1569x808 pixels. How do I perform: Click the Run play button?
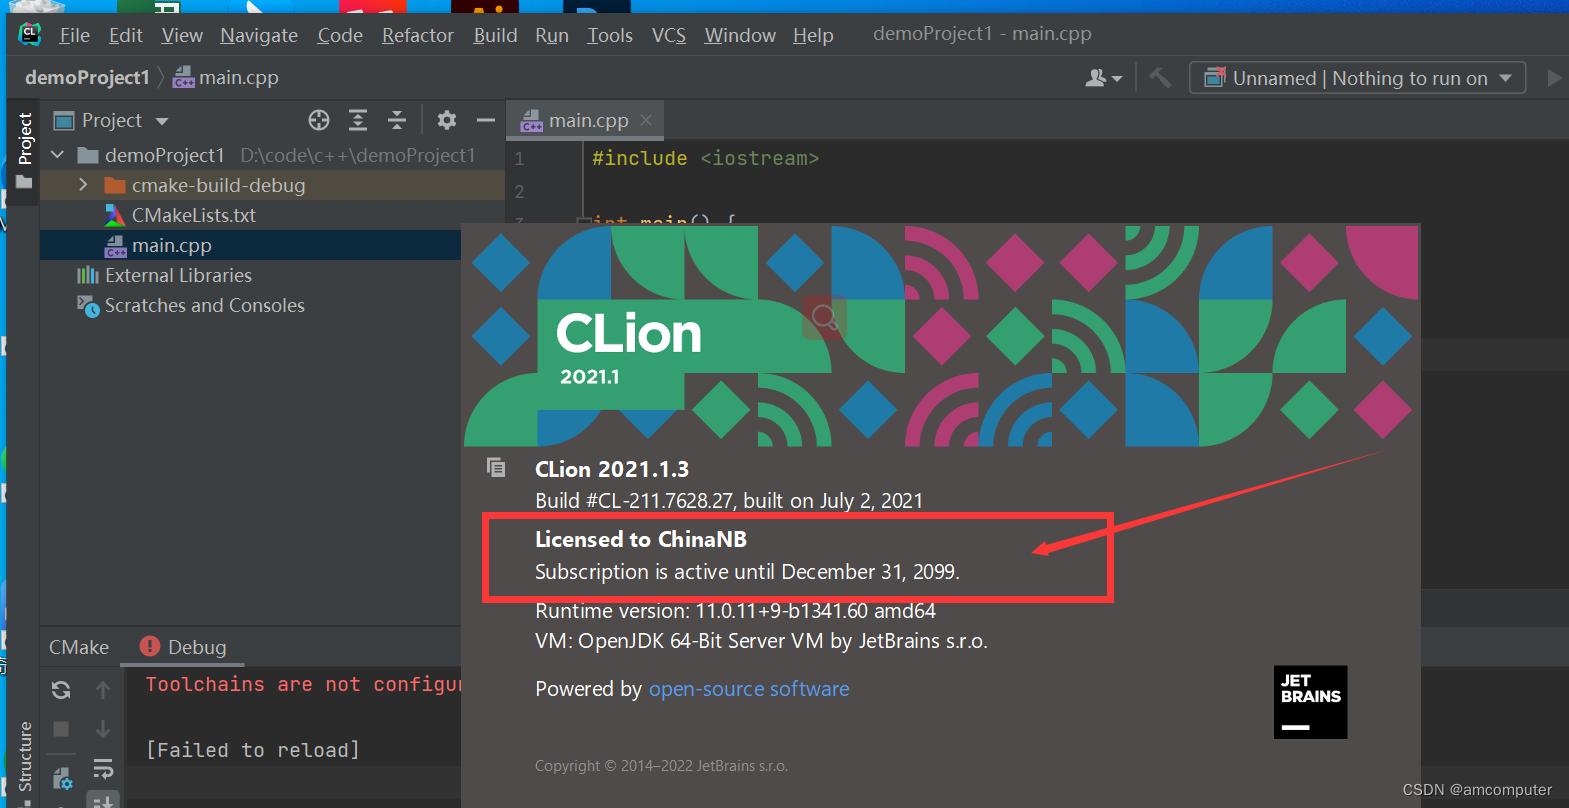pos(1554,78)
